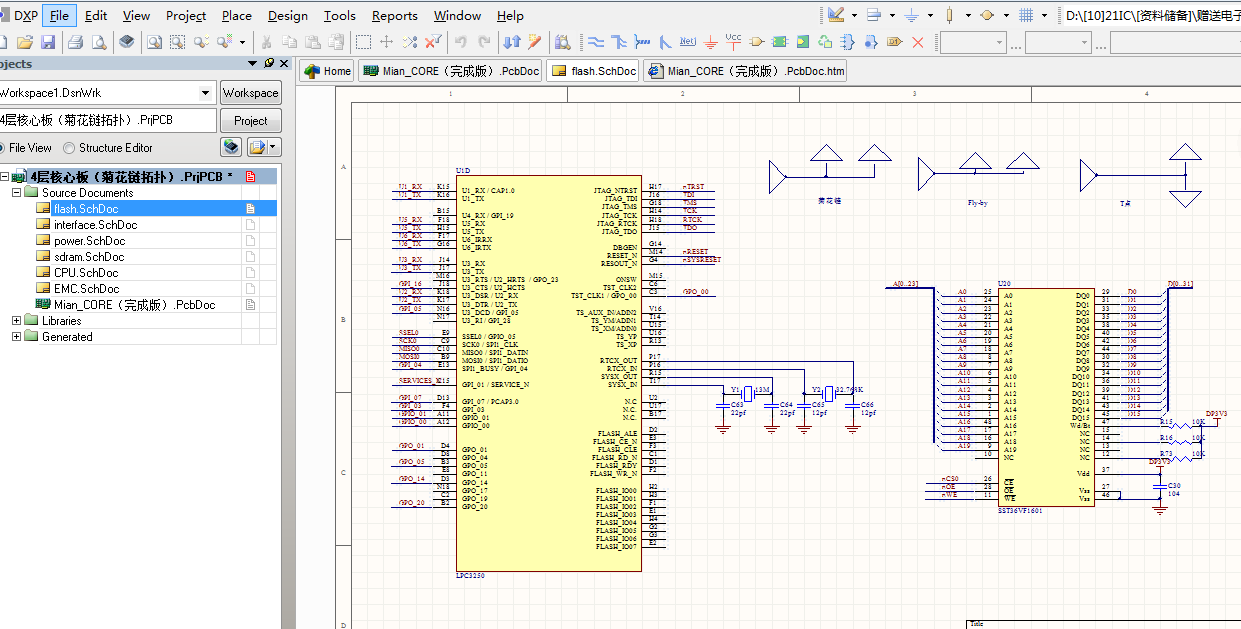Viewport: 1241px width, 629px height.
Task: Click the Place Wire tool icon
Action: click(x=596, y=42)
